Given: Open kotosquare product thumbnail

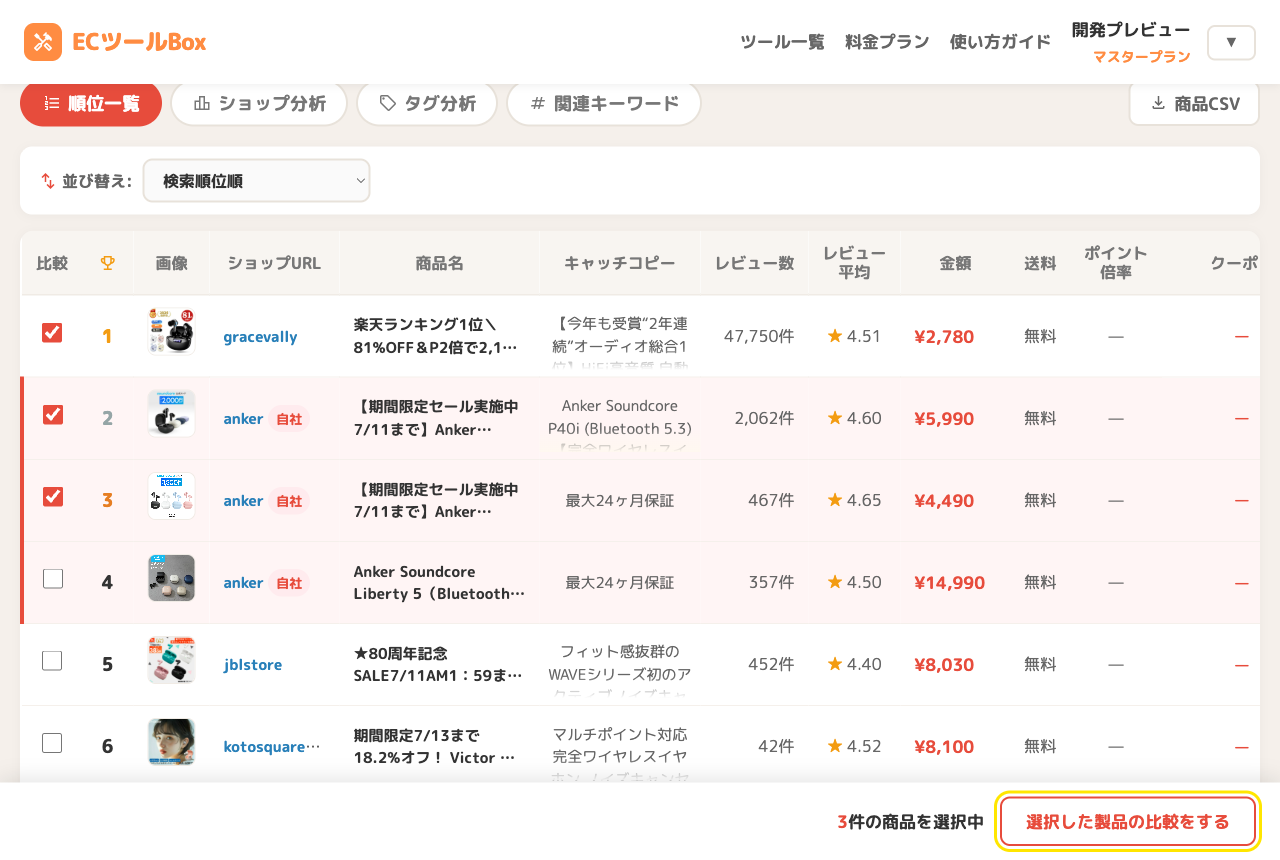Looking at the screenshot, I should (x=171, y=742).
